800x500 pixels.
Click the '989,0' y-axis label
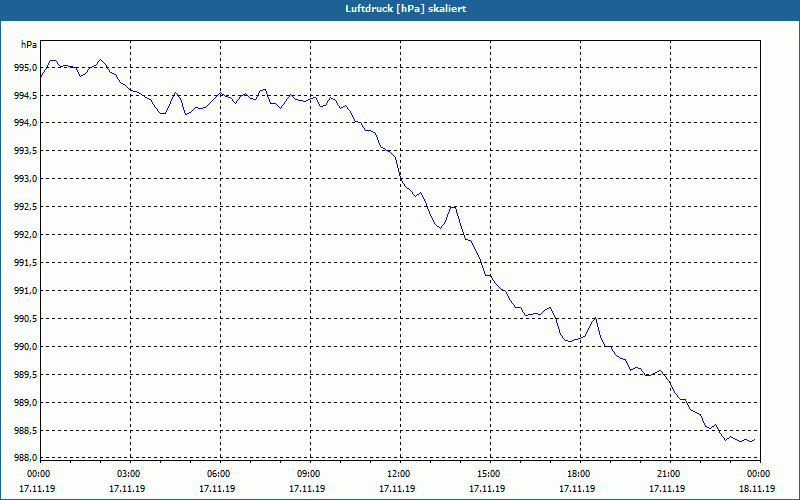[x=25, y=403]
